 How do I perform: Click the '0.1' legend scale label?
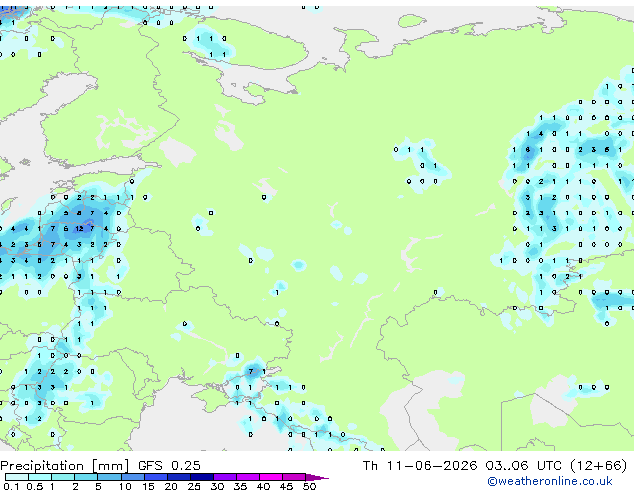click(11, 486)
